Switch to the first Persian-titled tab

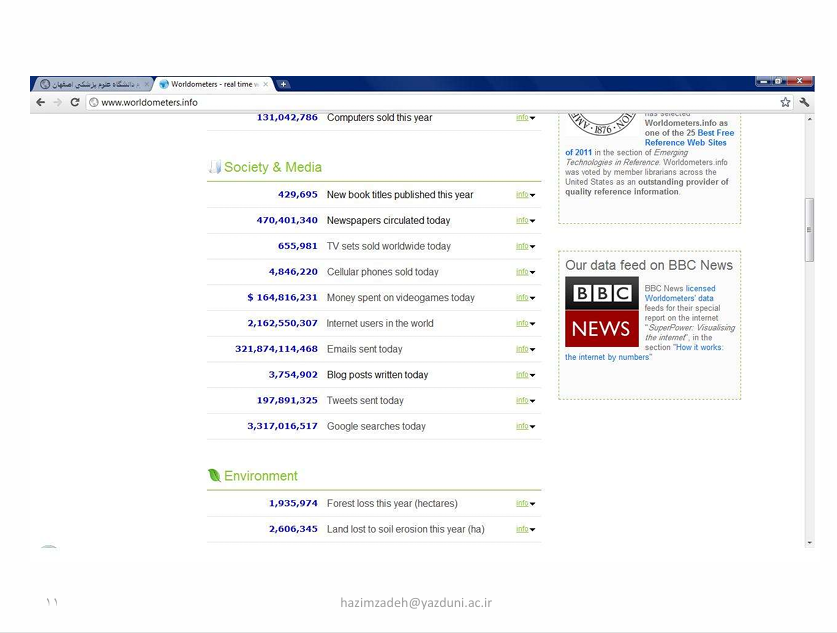point(92,85)
